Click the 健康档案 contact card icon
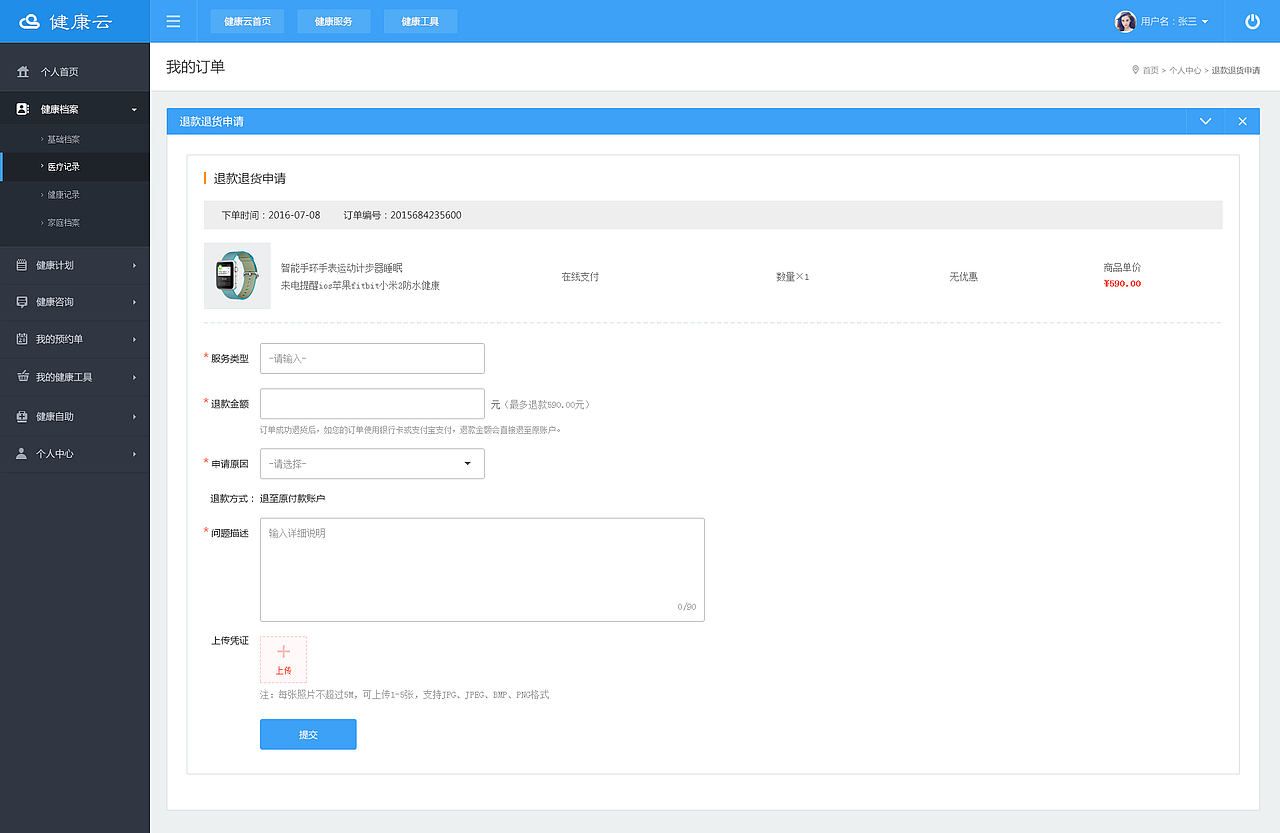This screenshot has width=1280, height=833. 23,109
